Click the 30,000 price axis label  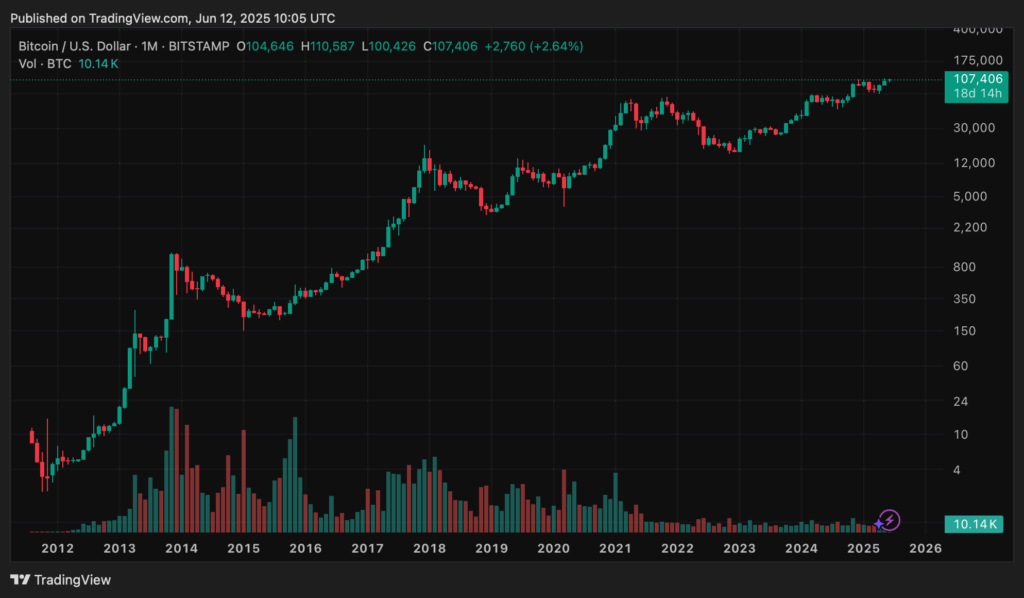[974, 127]
